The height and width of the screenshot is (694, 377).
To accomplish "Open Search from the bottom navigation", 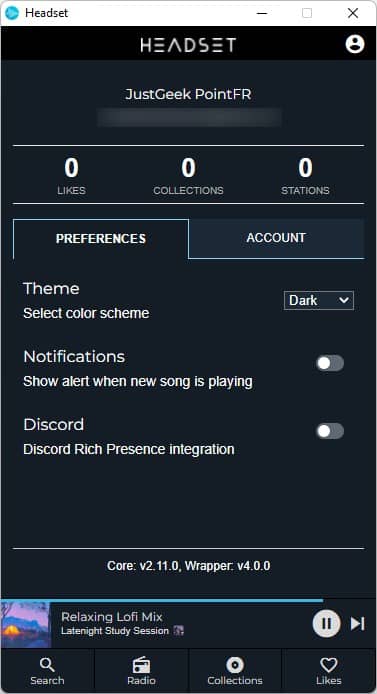I will tap(47, 671).
